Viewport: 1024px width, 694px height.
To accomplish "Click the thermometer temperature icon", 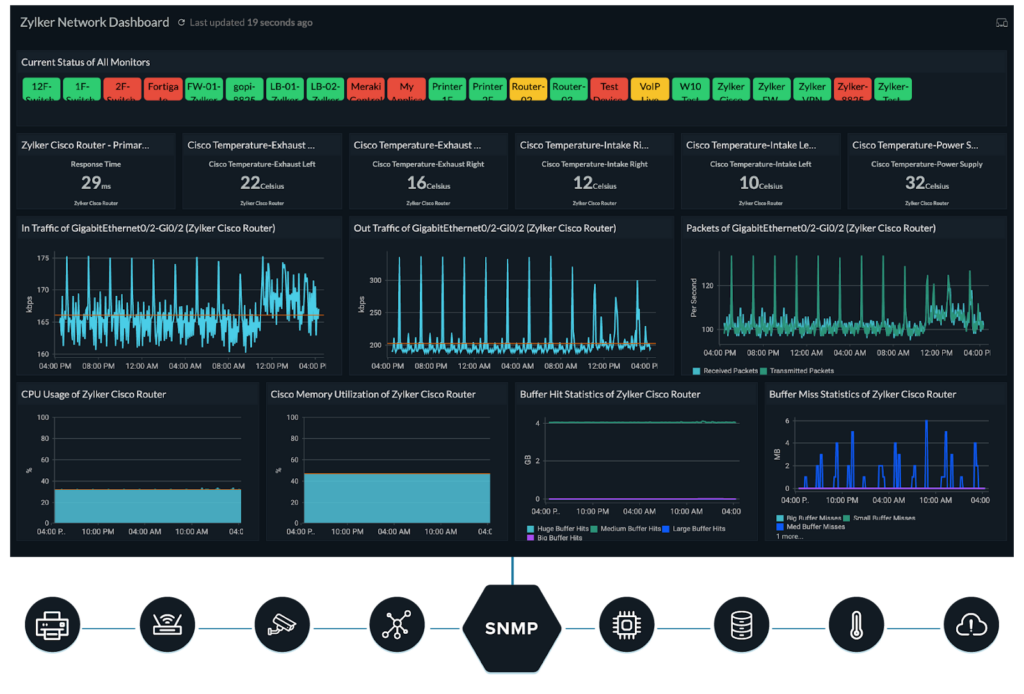I will (x=856, y=627).
